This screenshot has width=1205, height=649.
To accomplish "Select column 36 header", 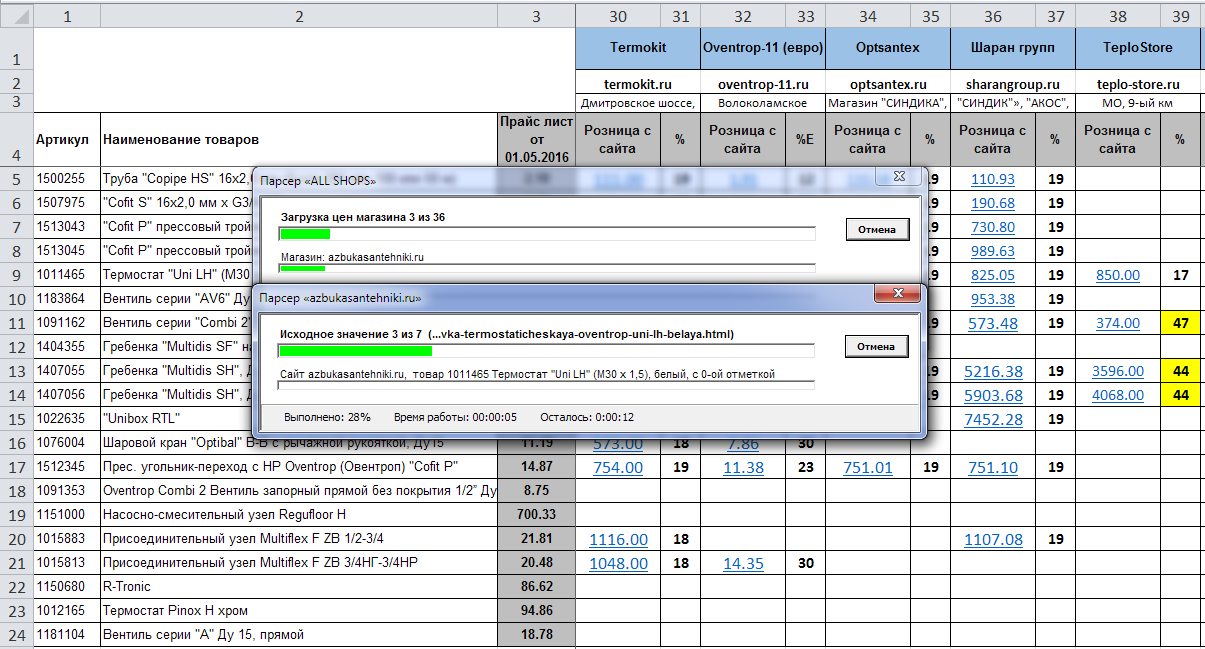I will [992, 16].
